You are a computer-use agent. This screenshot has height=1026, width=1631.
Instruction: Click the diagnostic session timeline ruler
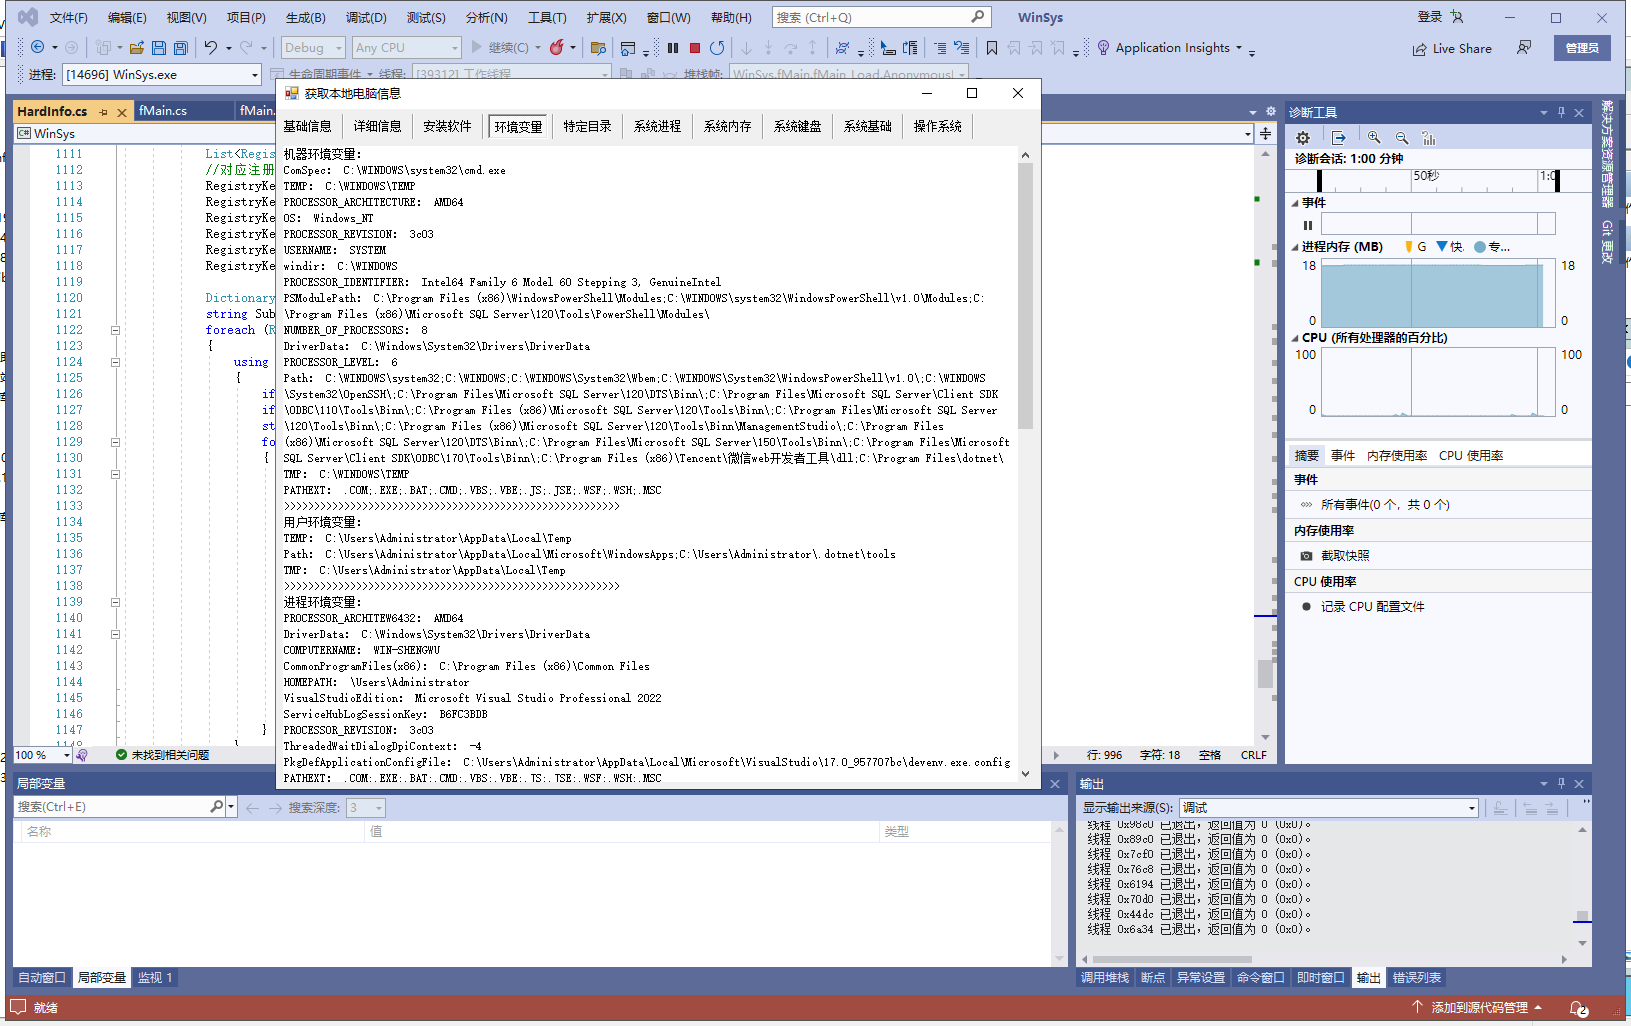coord(1439,180)
